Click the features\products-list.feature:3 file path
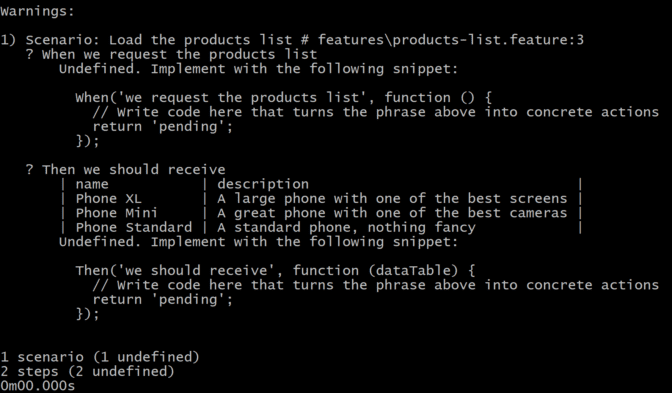This screenshot has width=672, height=393. [450, 40]
